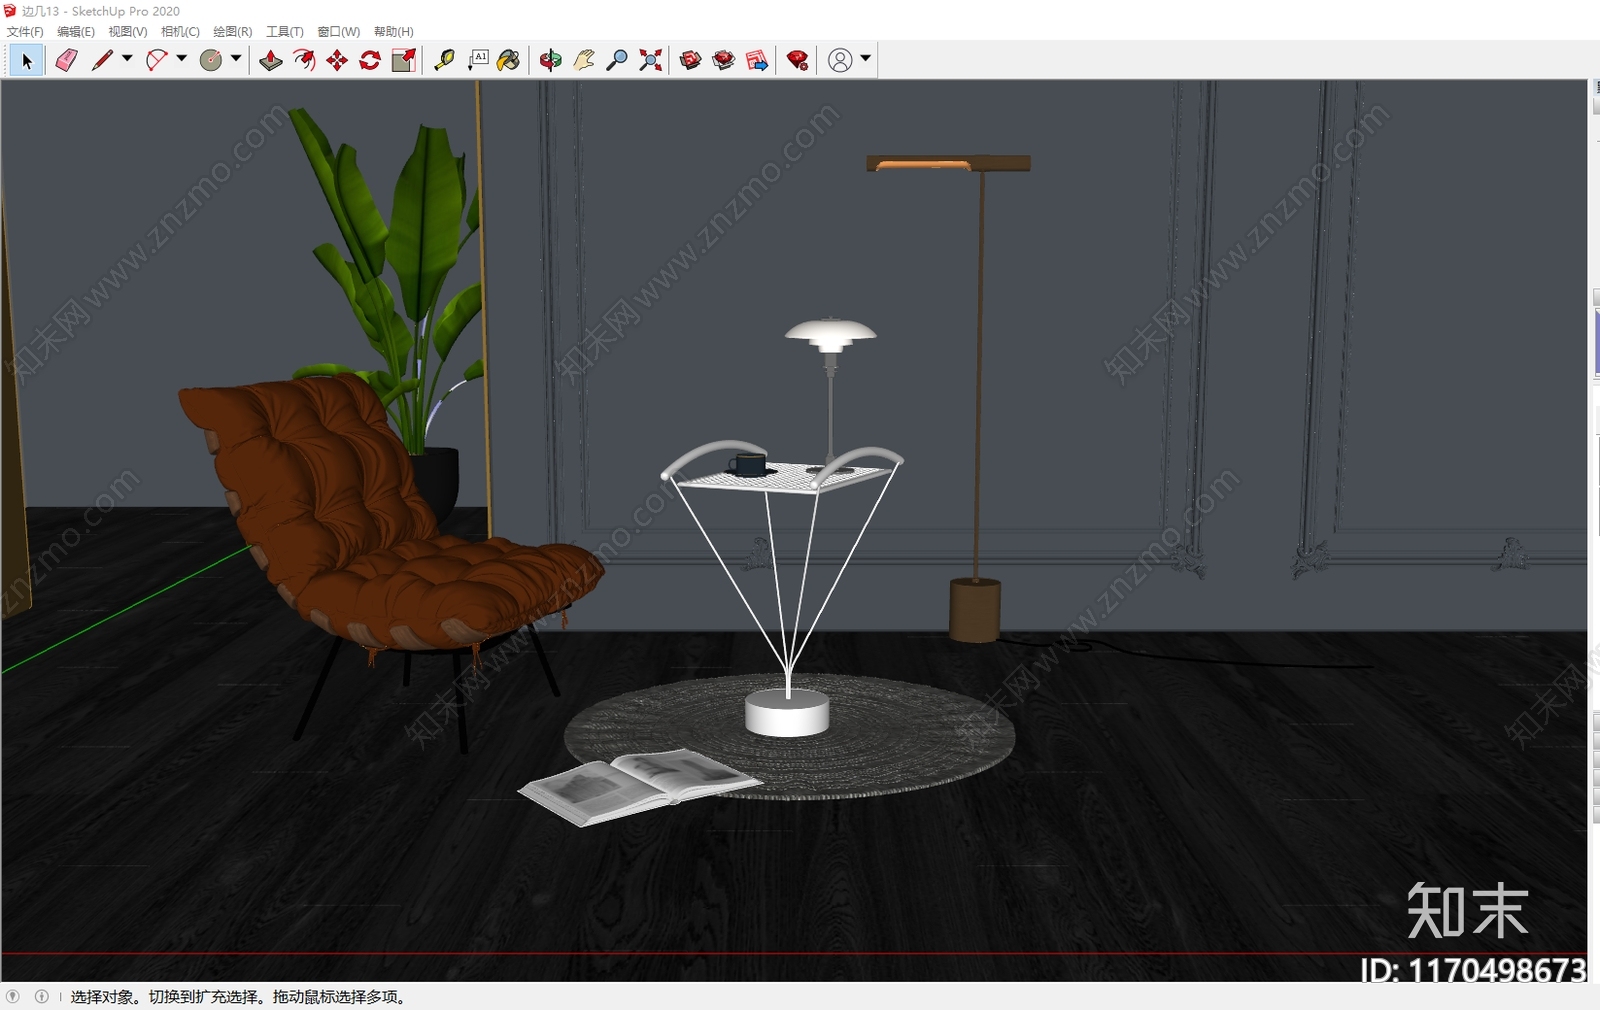Click the status bar info circle icon
The width and height of the screenshot is (1600, 1010).
pyautogui.click(x=41, y=996)
